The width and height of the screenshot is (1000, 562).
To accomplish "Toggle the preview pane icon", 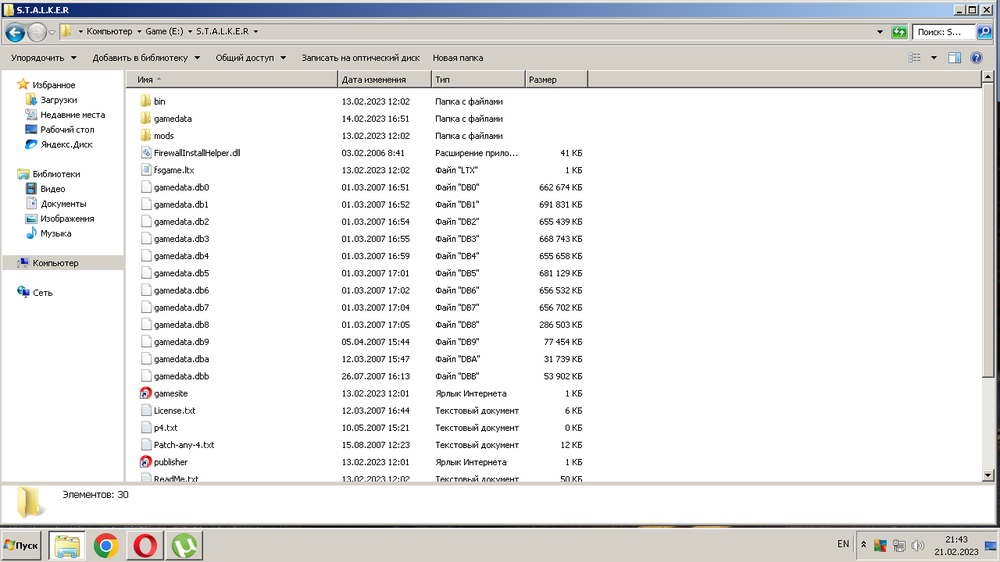I will click(x=954, y=58).
